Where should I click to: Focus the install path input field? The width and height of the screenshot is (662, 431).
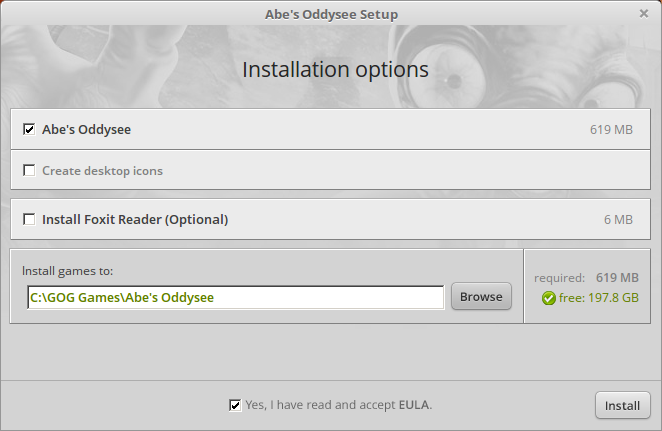[x=236, y=297]
